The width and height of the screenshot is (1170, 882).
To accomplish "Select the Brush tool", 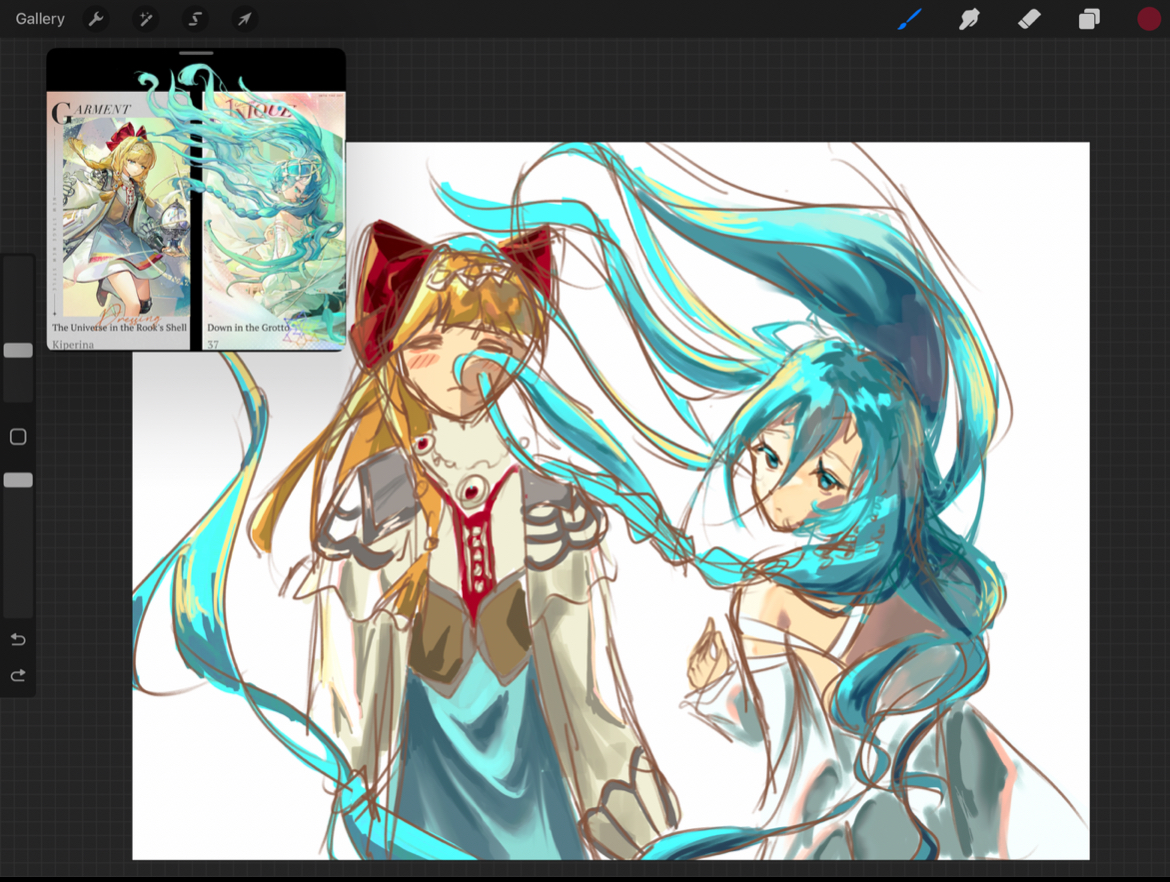I will coord(909,19).
